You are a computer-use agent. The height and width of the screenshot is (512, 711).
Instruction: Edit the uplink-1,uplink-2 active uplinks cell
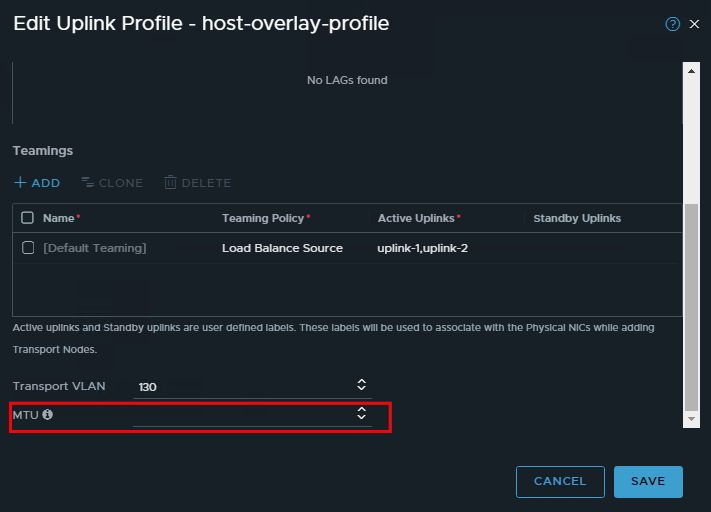click(422, 248)
